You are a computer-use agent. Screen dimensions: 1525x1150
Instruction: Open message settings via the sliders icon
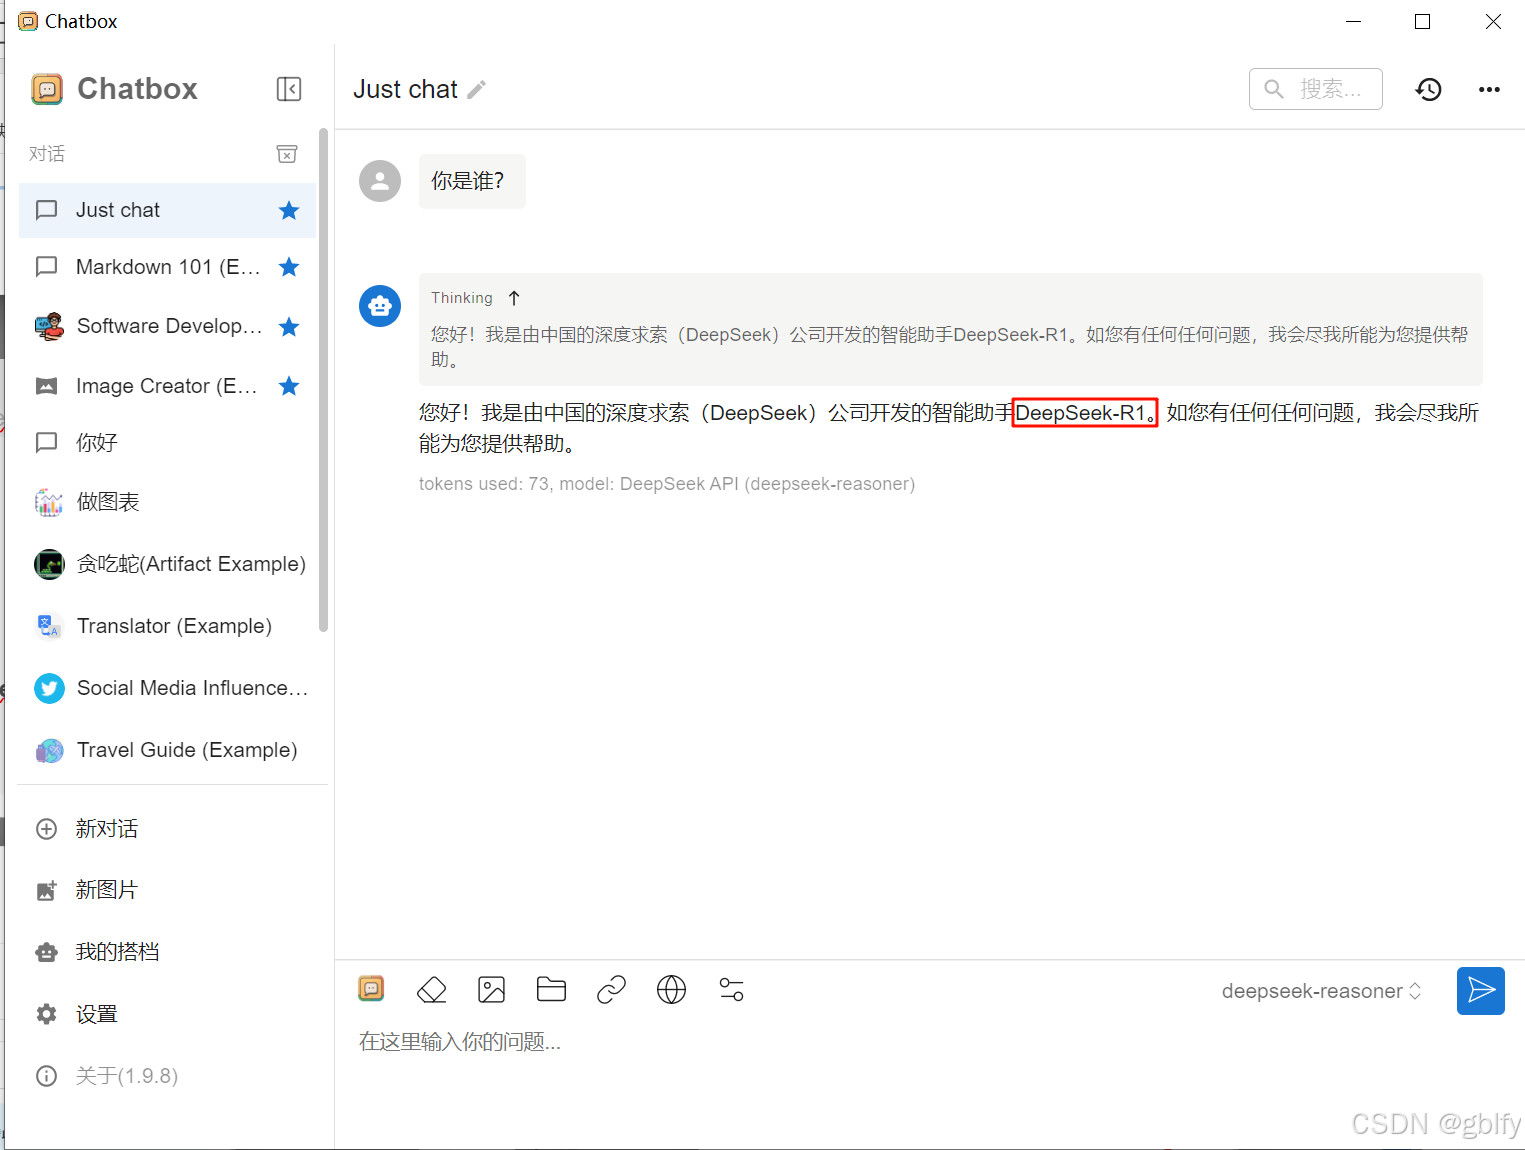(731, 989)
